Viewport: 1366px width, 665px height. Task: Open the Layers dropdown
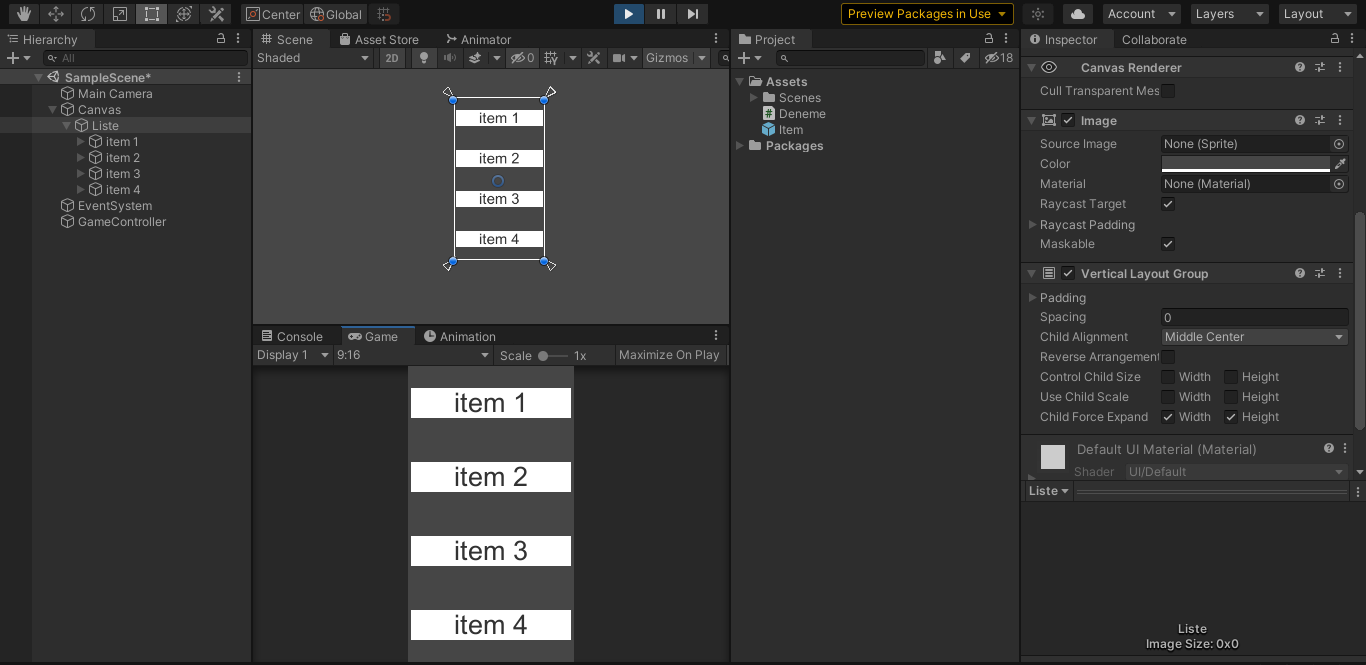[1229, 14]
